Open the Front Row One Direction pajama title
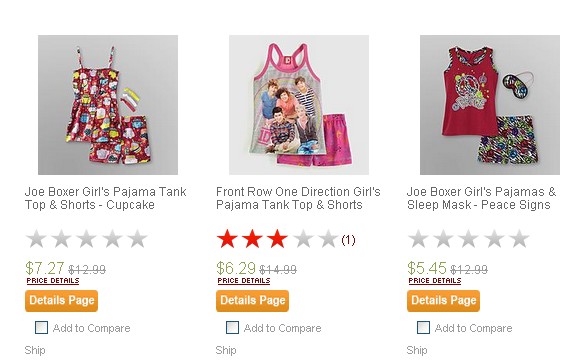Screen dimensions: 576x360 click(x=298, y=198)
